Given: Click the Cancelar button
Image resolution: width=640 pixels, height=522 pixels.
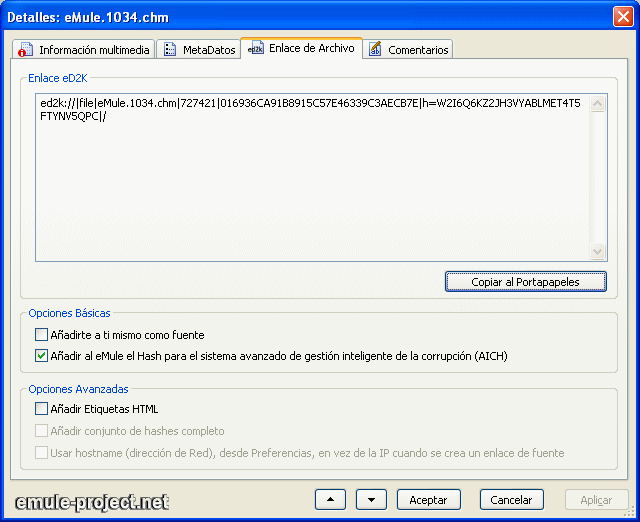Looking at the screenshot, I should point(511,499).
